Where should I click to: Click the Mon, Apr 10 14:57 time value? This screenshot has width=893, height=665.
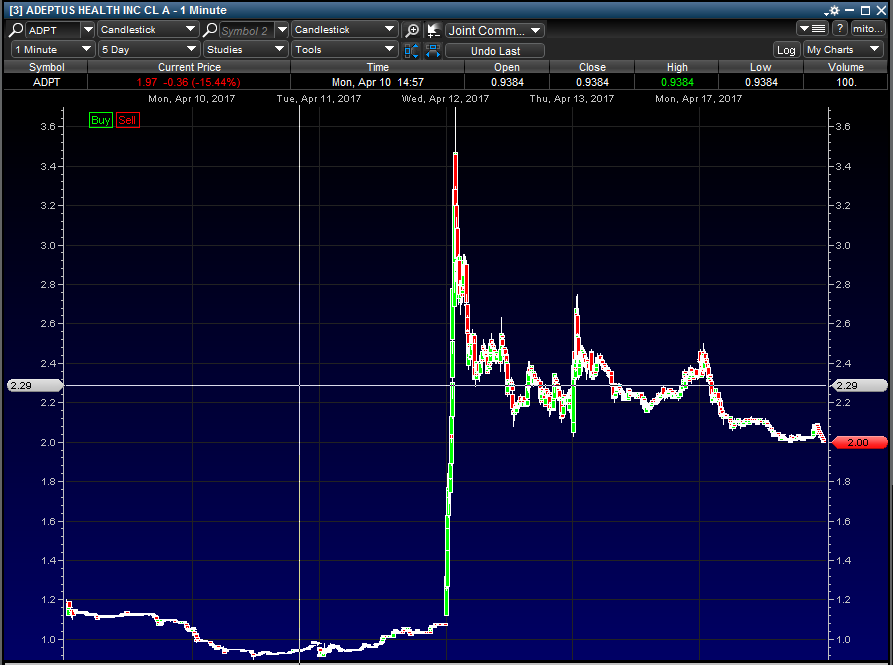(378, 83)
